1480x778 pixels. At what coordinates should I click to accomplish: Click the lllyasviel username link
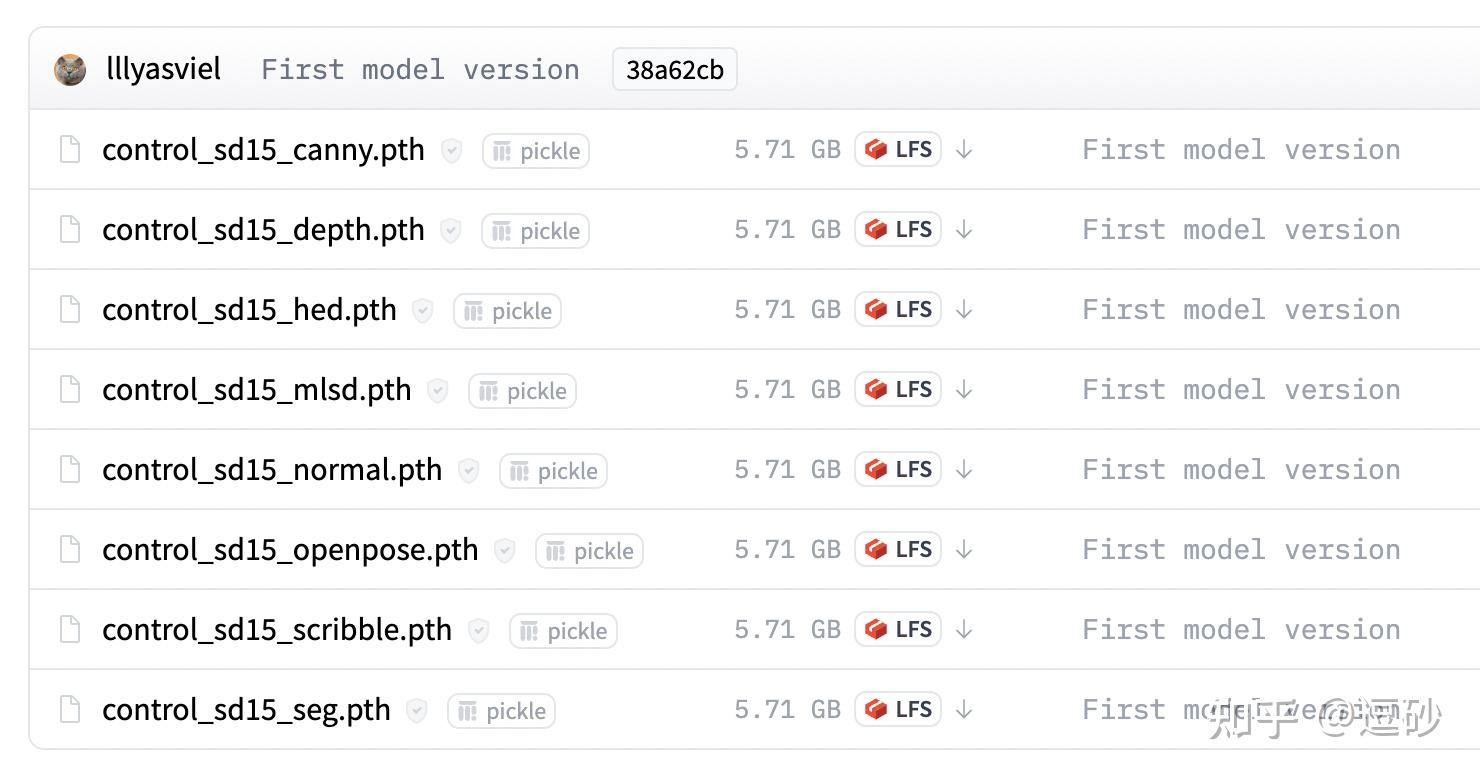click(163, 70)
